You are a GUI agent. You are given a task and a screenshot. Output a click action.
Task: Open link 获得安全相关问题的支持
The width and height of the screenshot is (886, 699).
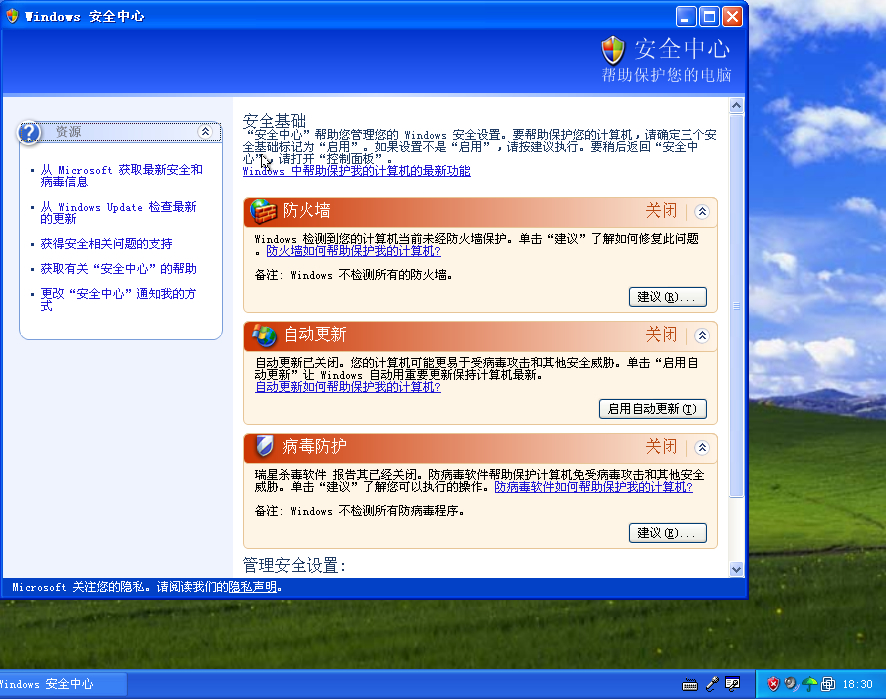(106, 244)
